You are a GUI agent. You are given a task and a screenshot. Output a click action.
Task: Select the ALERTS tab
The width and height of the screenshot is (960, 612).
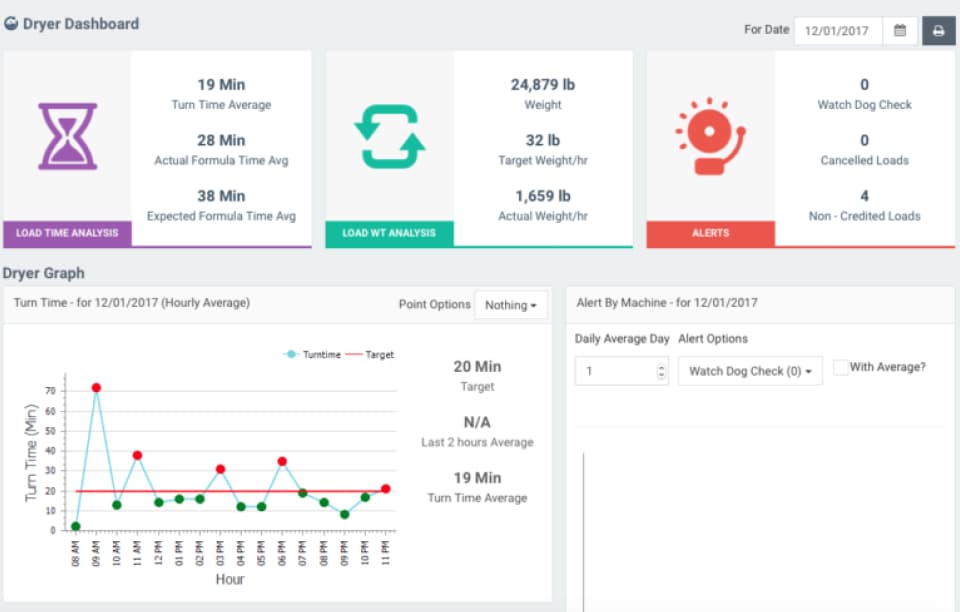pyautogui.click(x=710, y=233)
